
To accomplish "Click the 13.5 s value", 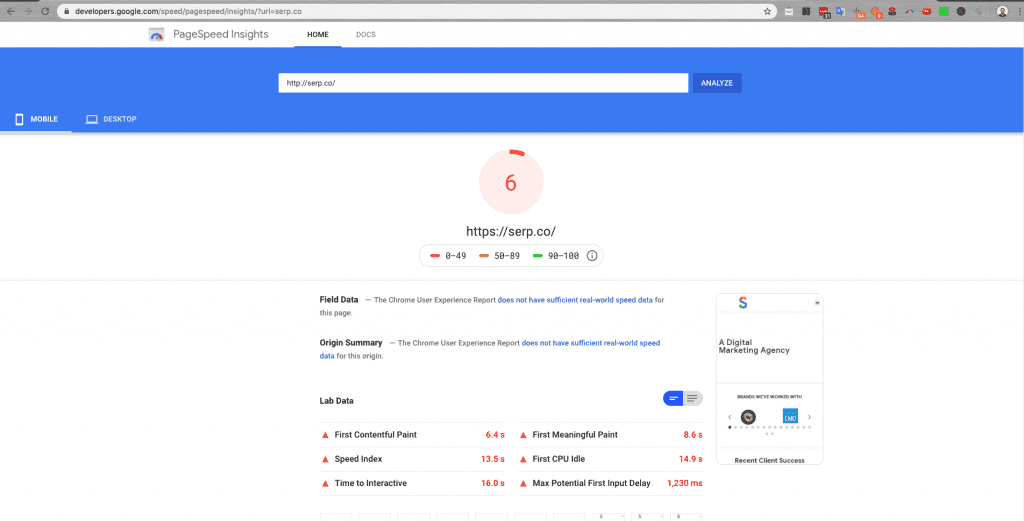I will tap(493, 459).
